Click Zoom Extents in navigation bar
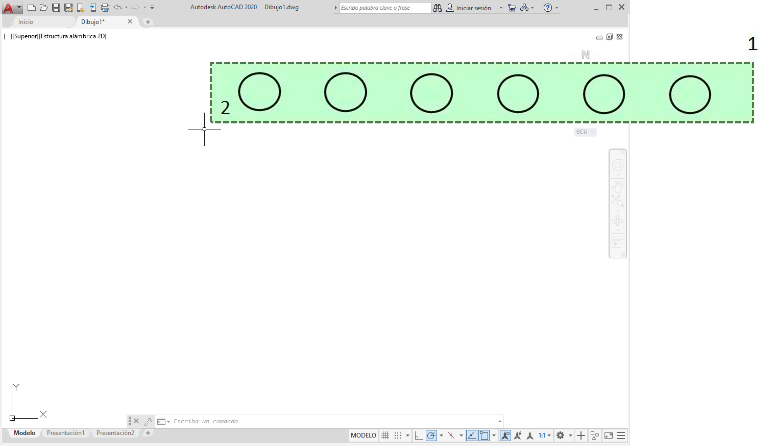 point(618,200)
